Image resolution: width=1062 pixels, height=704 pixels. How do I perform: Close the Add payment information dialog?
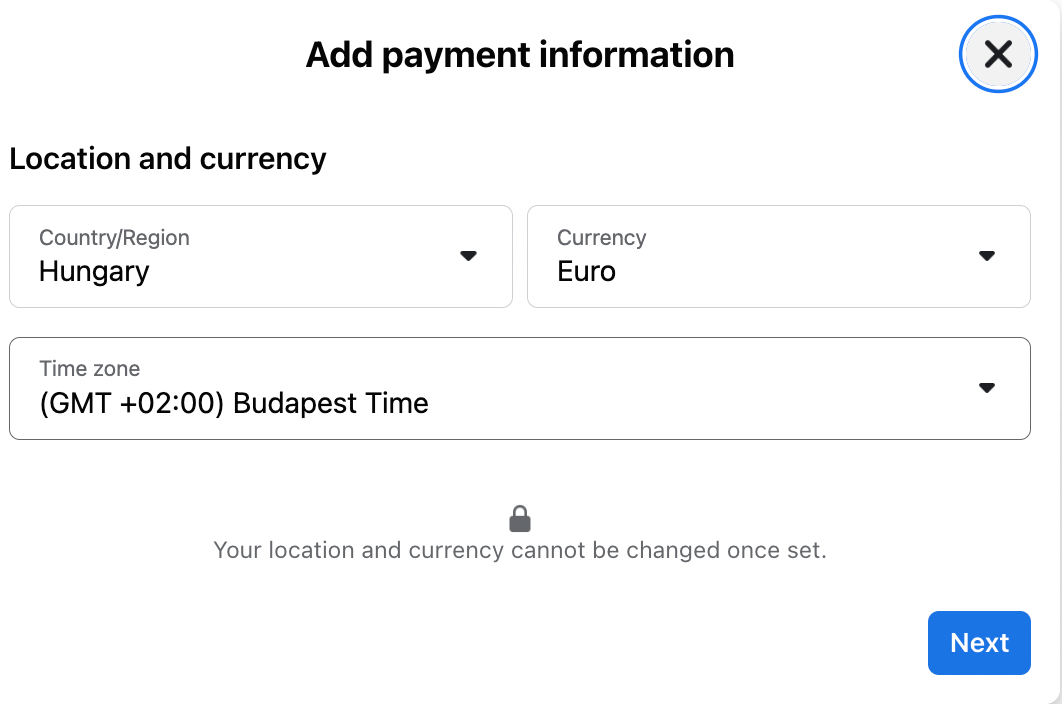[x=998, y=54]
